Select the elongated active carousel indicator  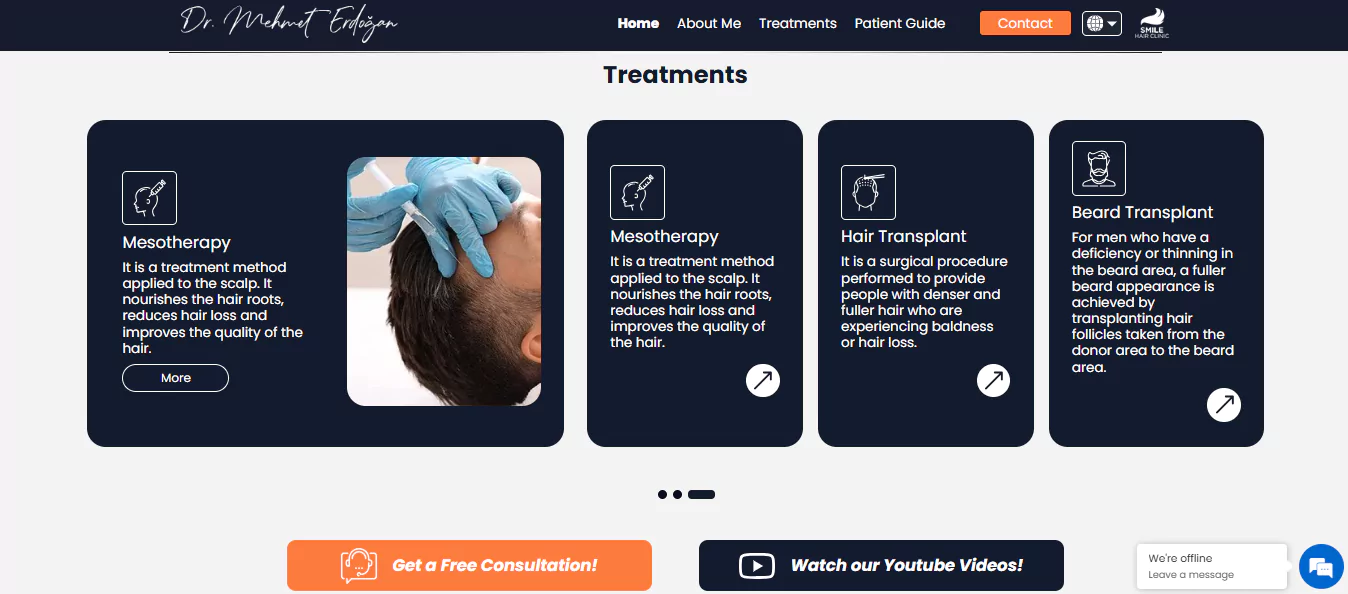click(701, 494)
